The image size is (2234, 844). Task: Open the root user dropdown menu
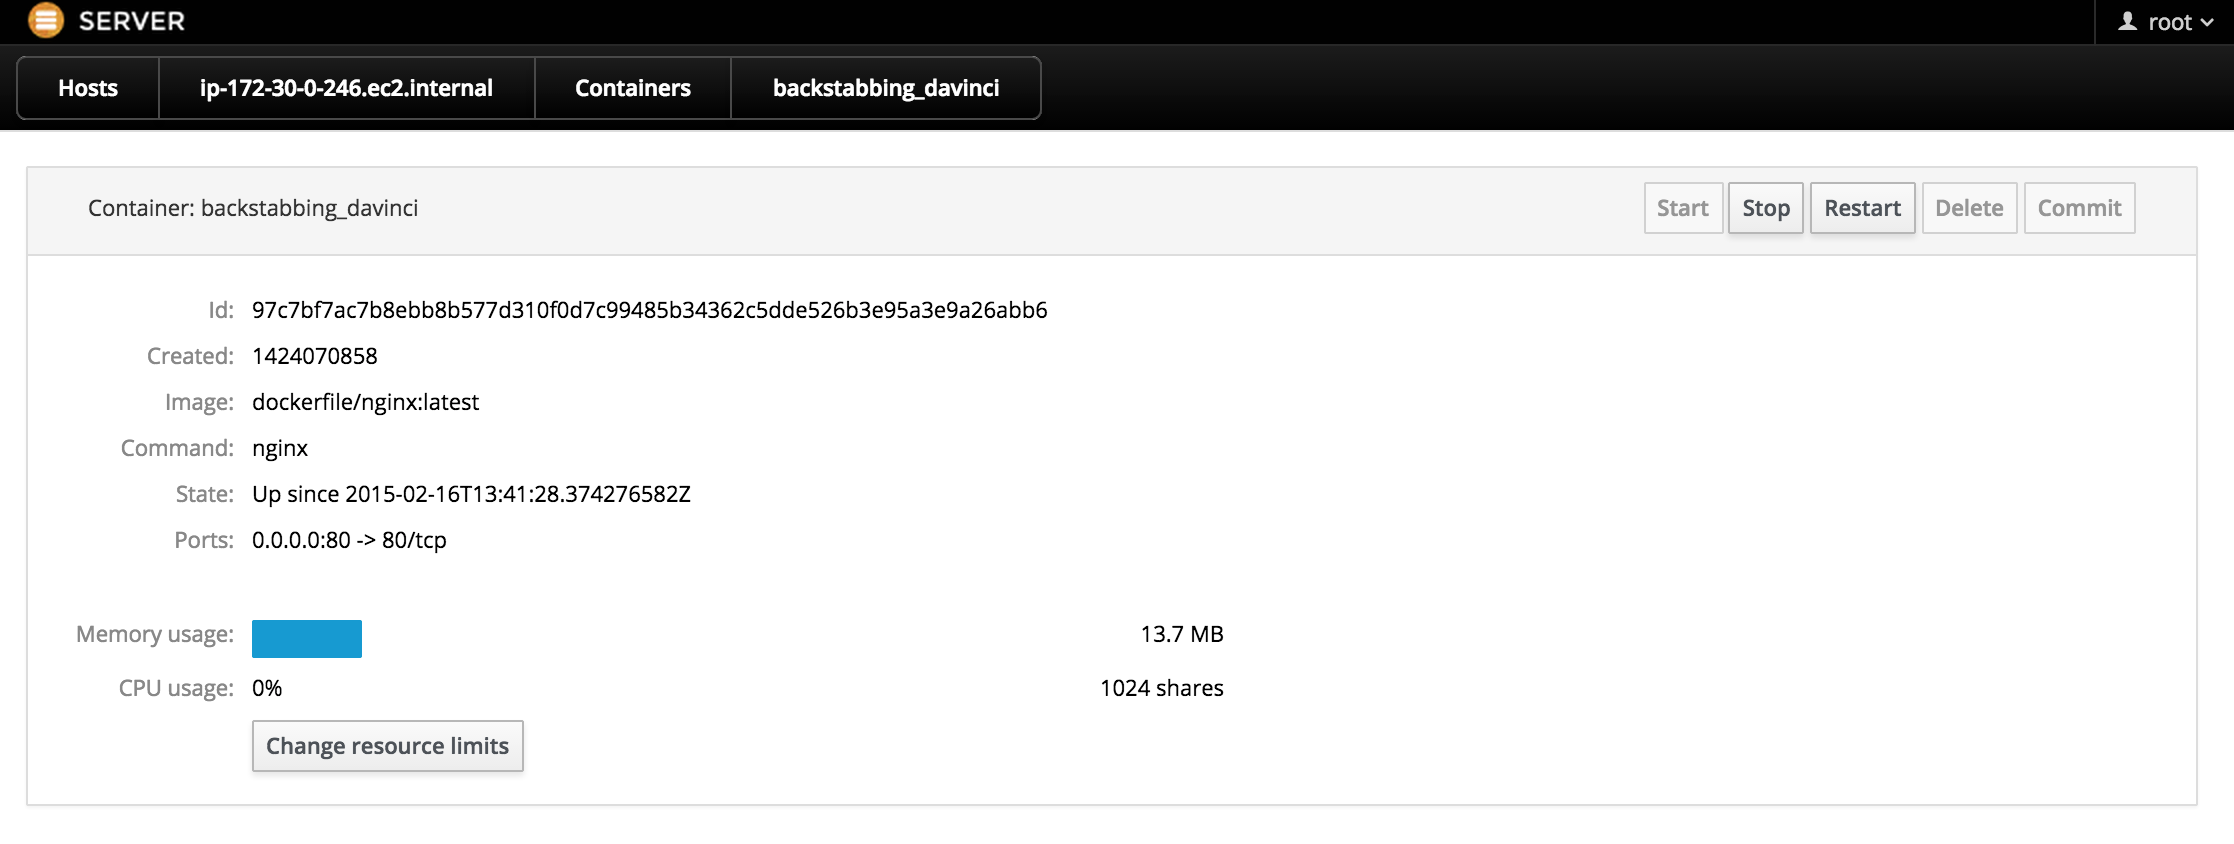coord(2166,22)
